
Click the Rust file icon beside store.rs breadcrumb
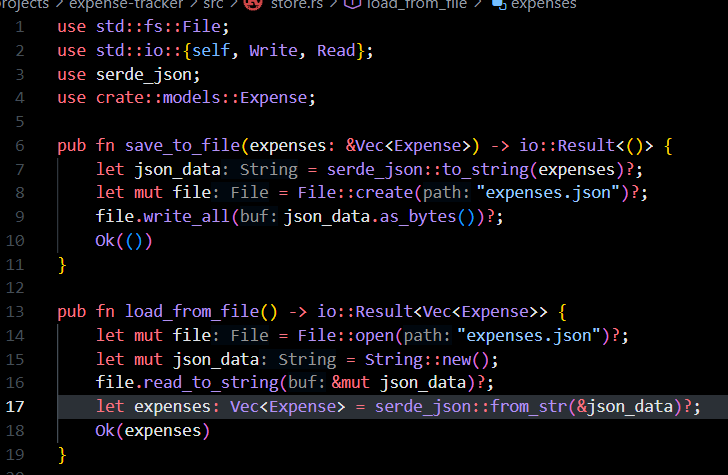(253, 4)
